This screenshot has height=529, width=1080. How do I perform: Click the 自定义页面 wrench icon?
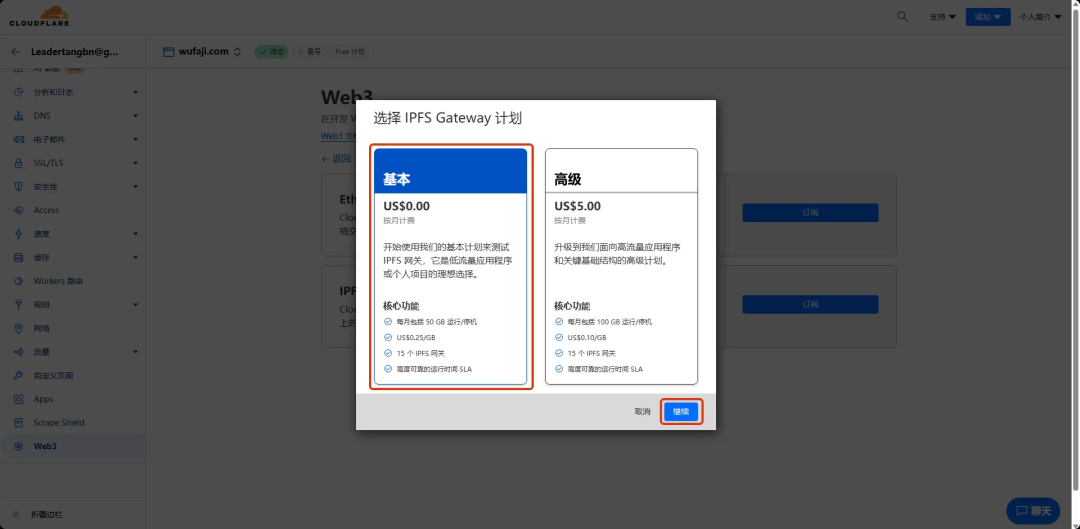[19, 375]
